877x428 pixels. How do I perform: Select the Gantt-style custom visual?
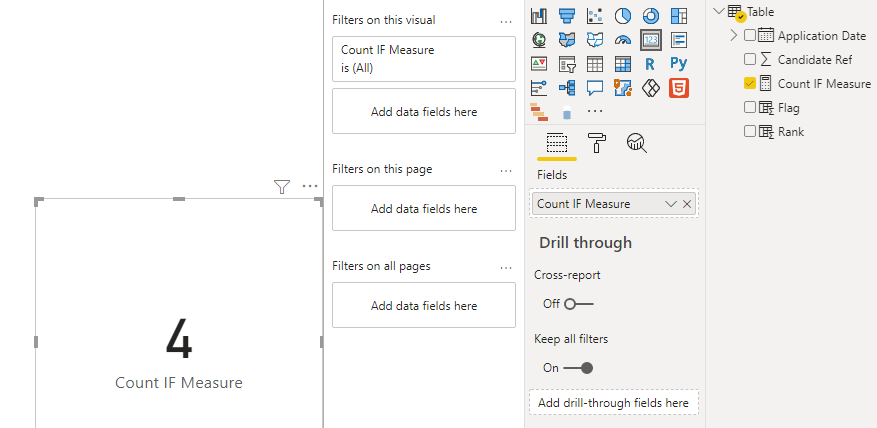[x=539, y=111]
